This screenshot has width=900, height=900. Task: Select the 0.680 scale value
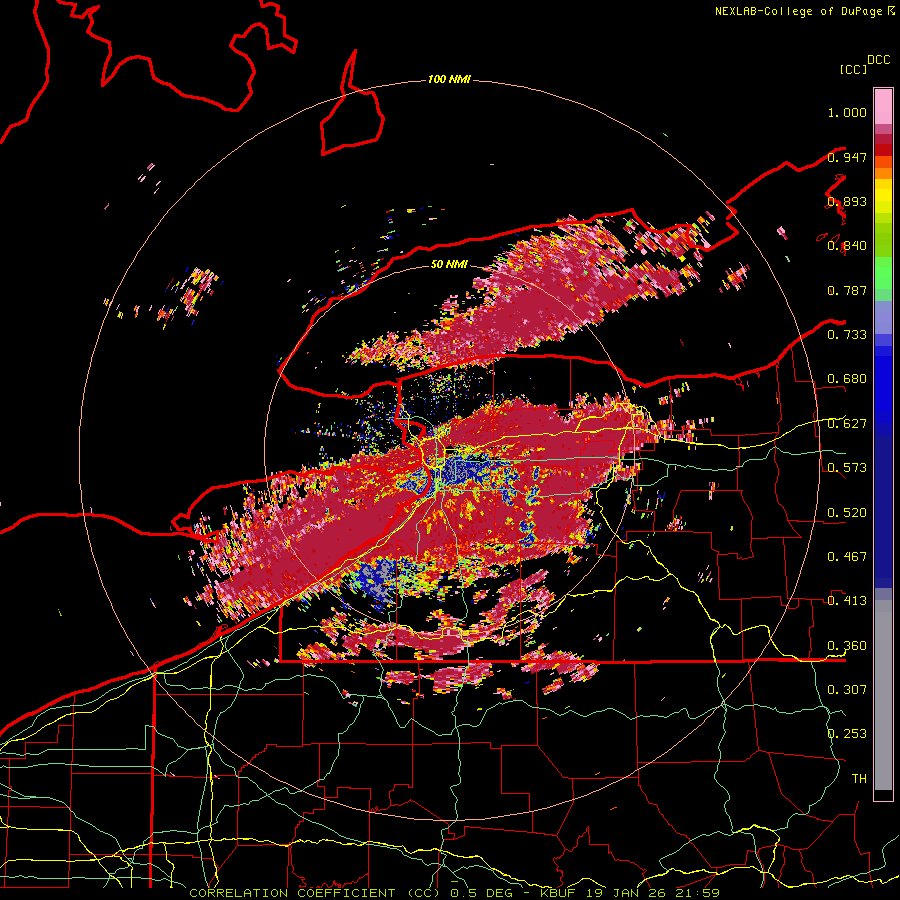pos(847,379)
